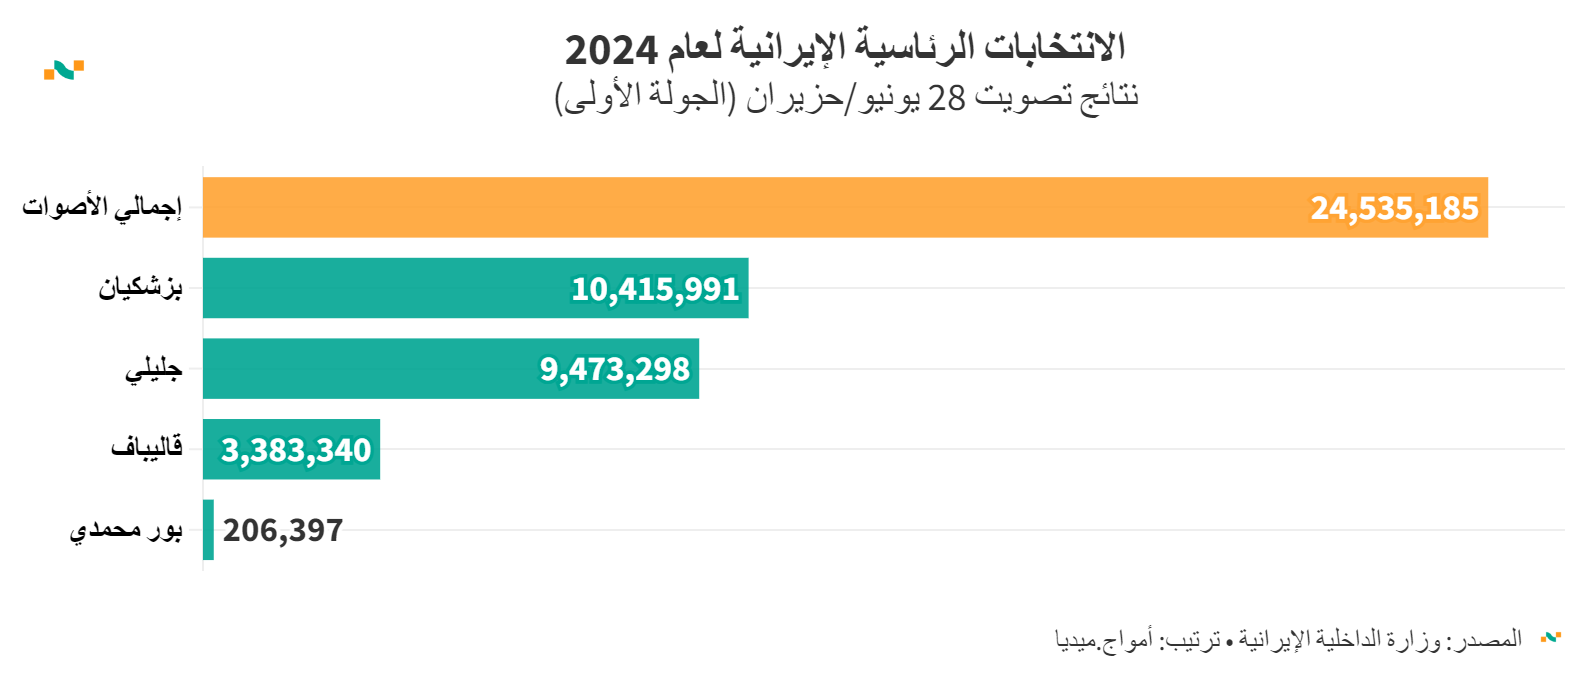Click the 3,383,340 value label

296,450
